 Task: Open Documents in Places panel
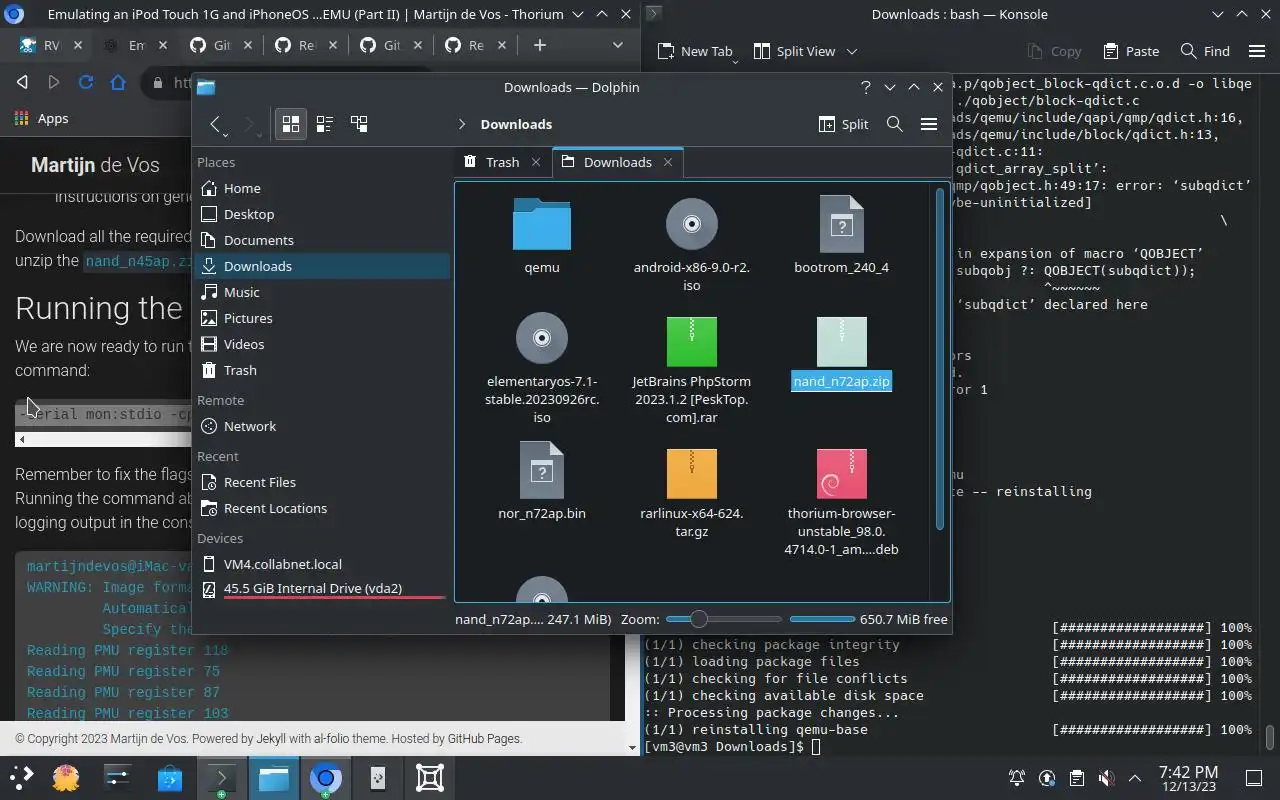click(x=322, y=240)
